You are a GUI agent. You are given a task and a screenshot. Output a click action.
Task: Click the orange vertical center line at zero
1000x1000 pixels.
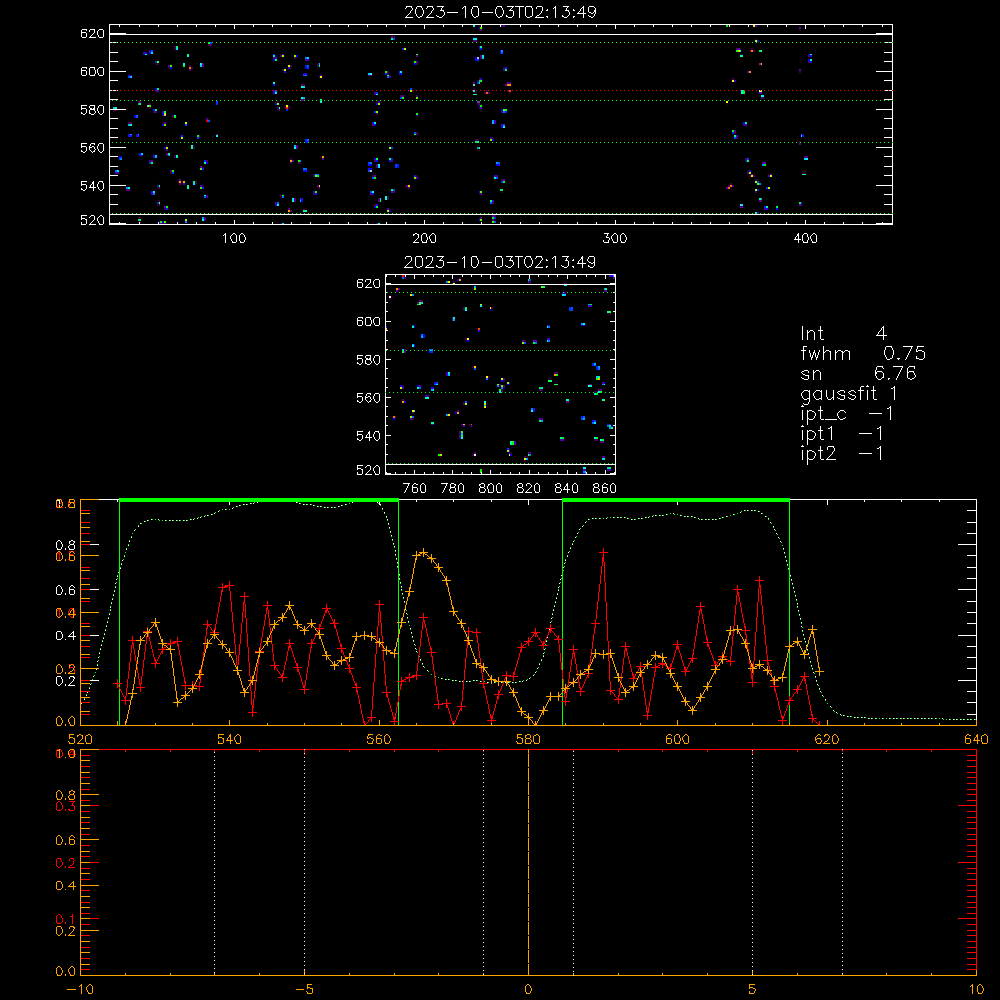528,862
